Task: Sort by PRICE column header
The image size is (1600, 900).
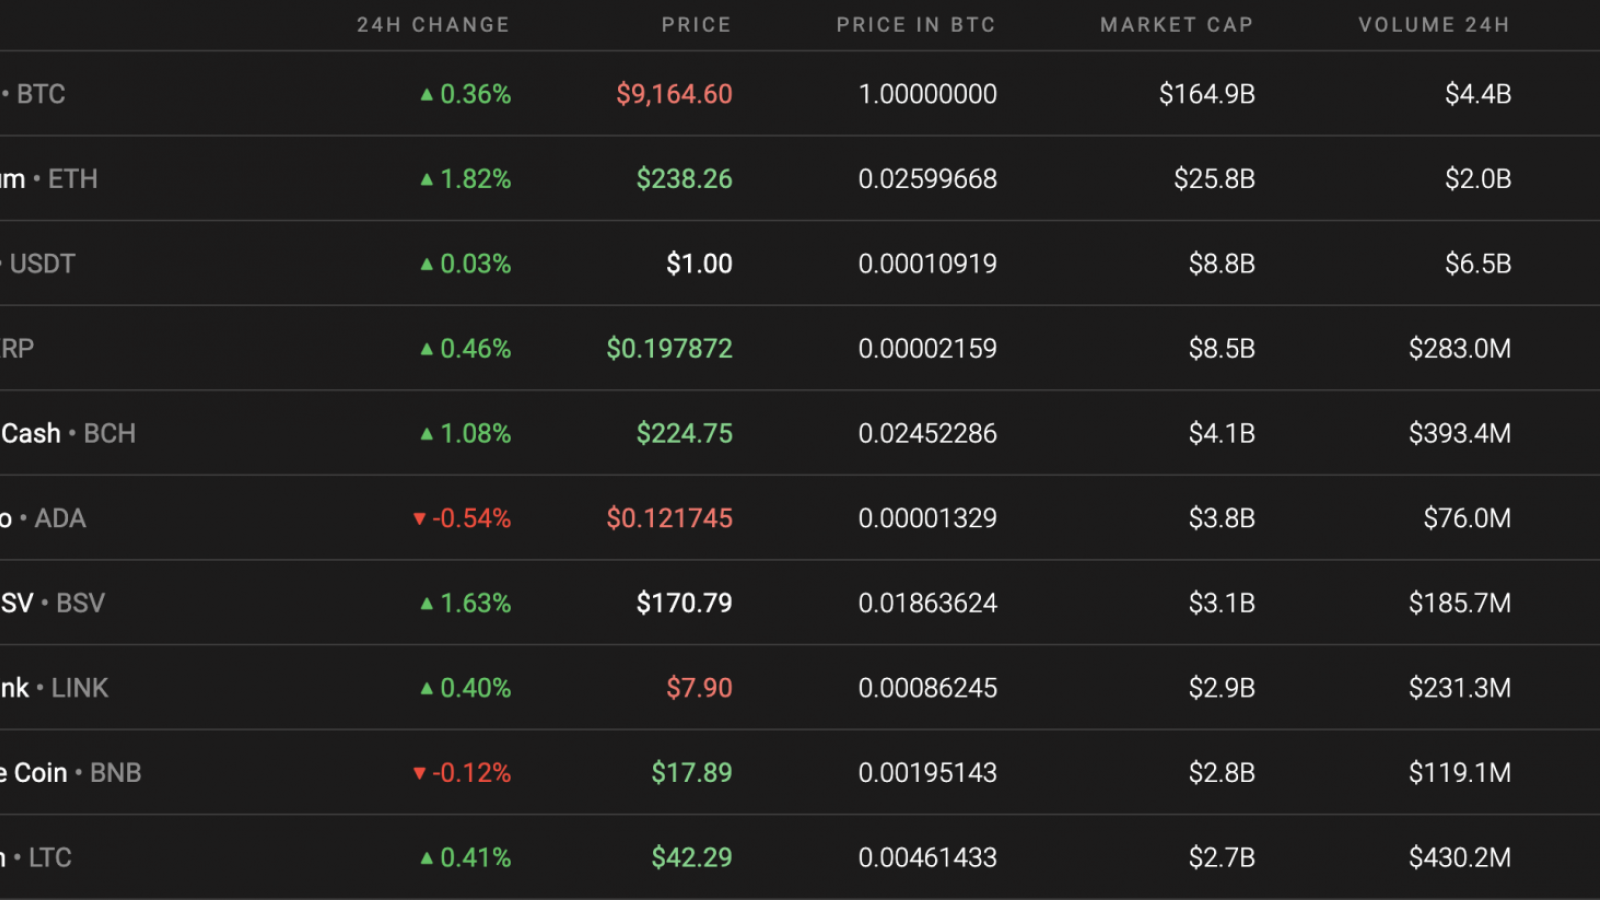Action: 696,25
